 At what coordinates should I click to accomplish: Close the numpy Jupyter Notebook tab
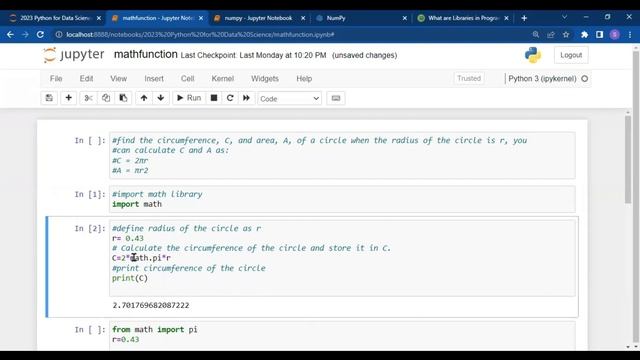(303, 18)
